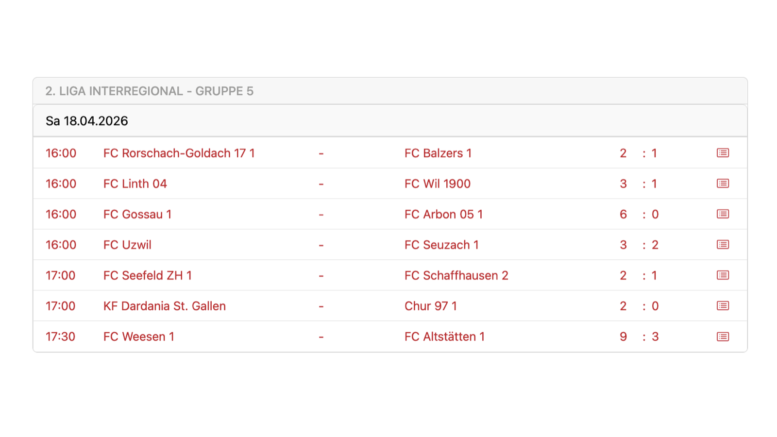Viewport: 777px width, 437px height.
Task: Click the 17:30 kickoff time of Weesen match
Action: [60, 337]
